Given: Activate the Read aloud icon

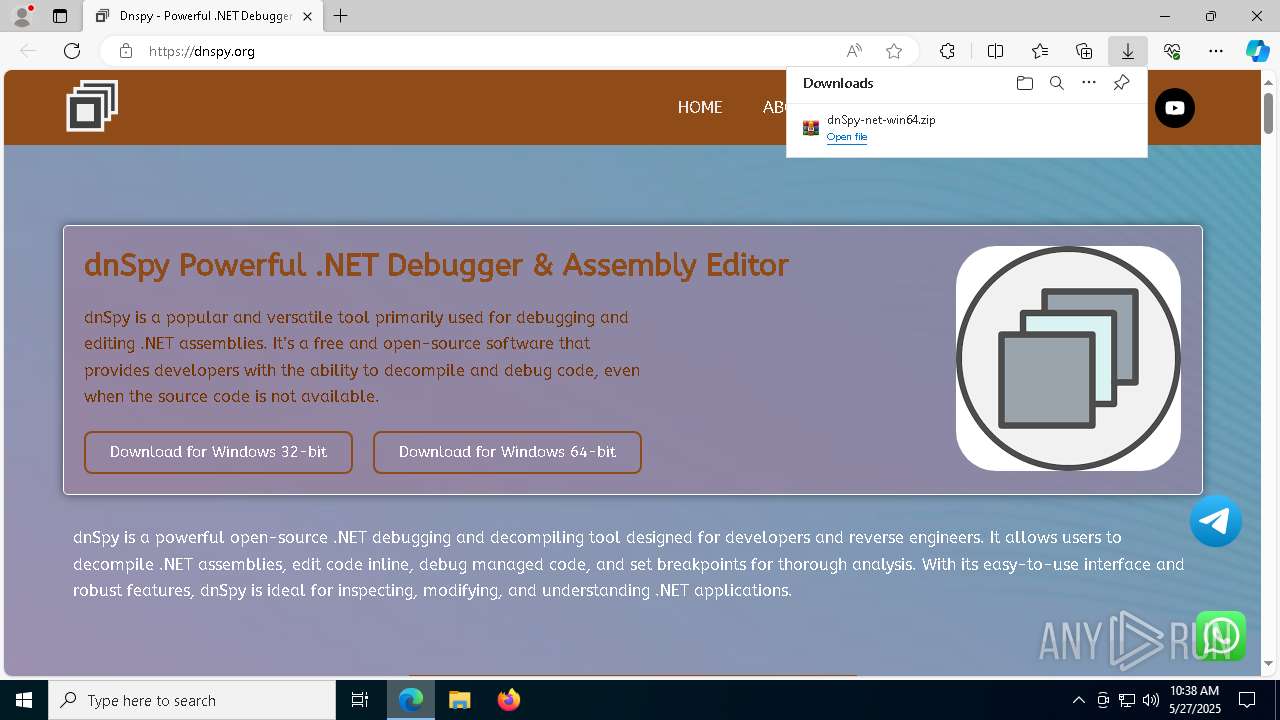Looking at the screenshot, I should (x=854, y=51).
